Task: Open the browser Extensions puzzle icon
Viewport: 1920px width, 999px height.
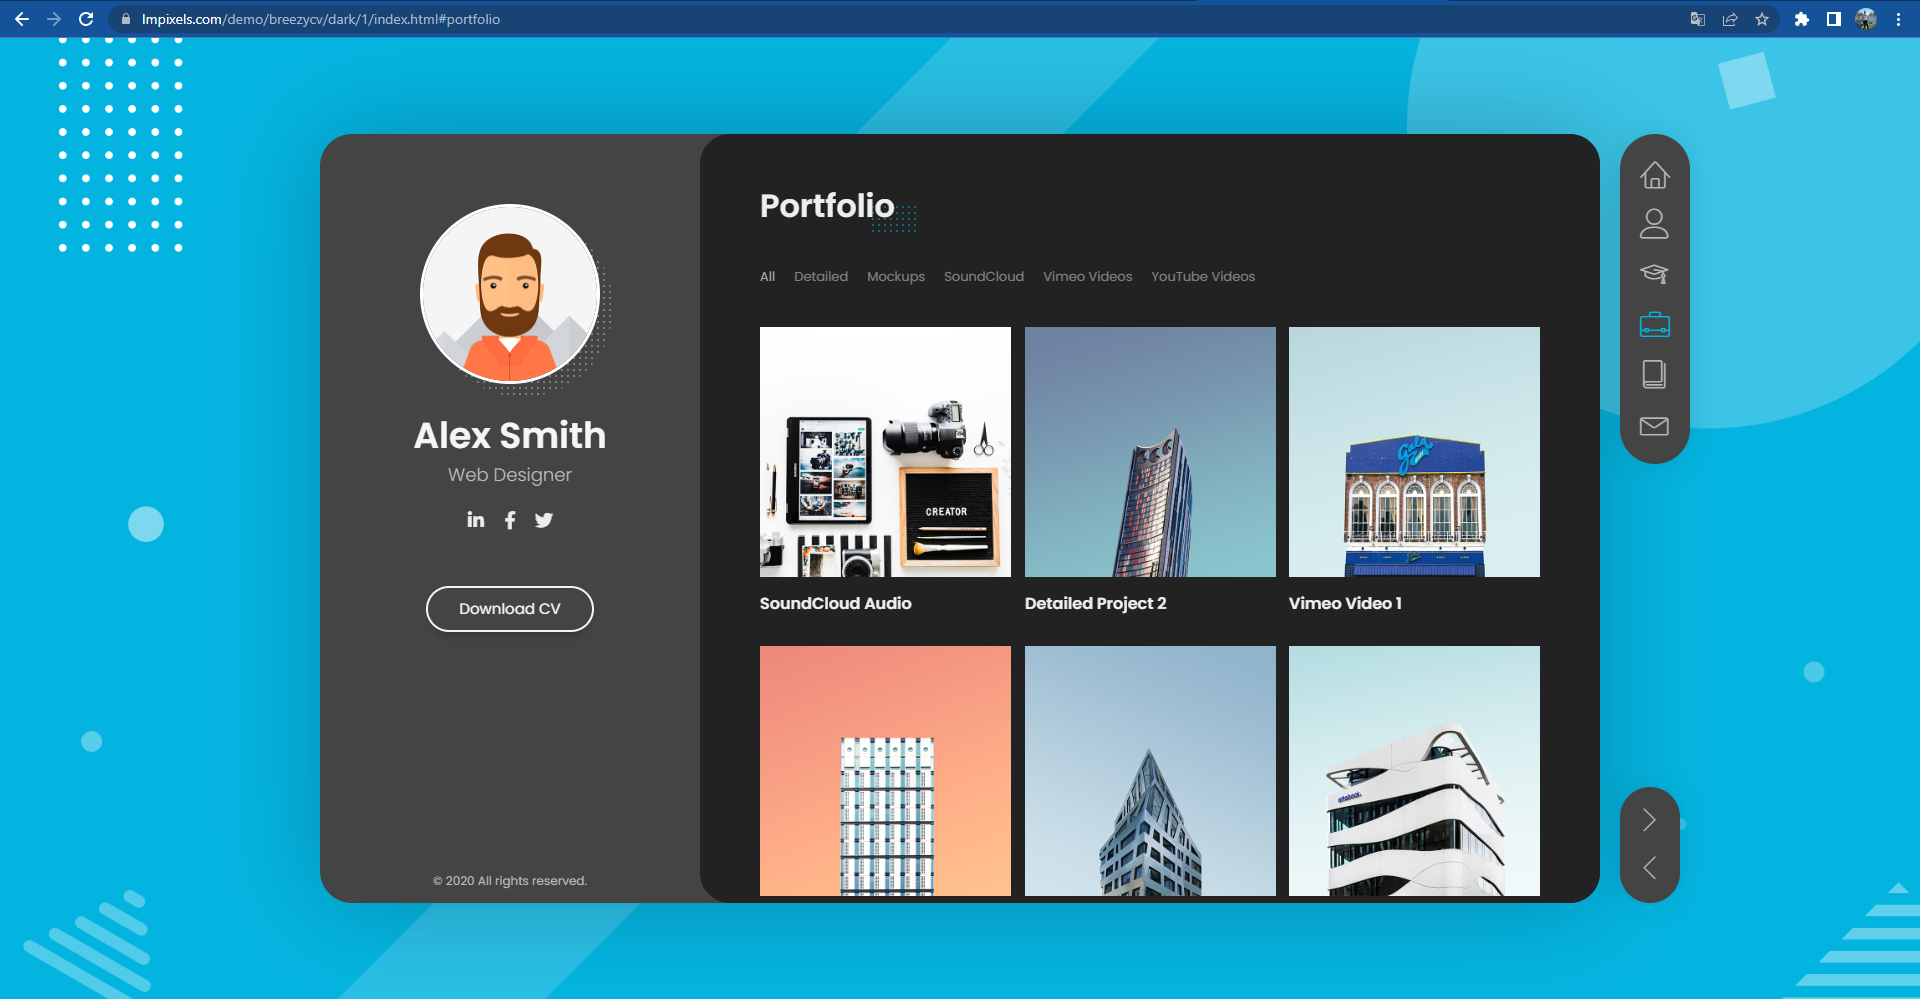Action: click(1802, 19)
